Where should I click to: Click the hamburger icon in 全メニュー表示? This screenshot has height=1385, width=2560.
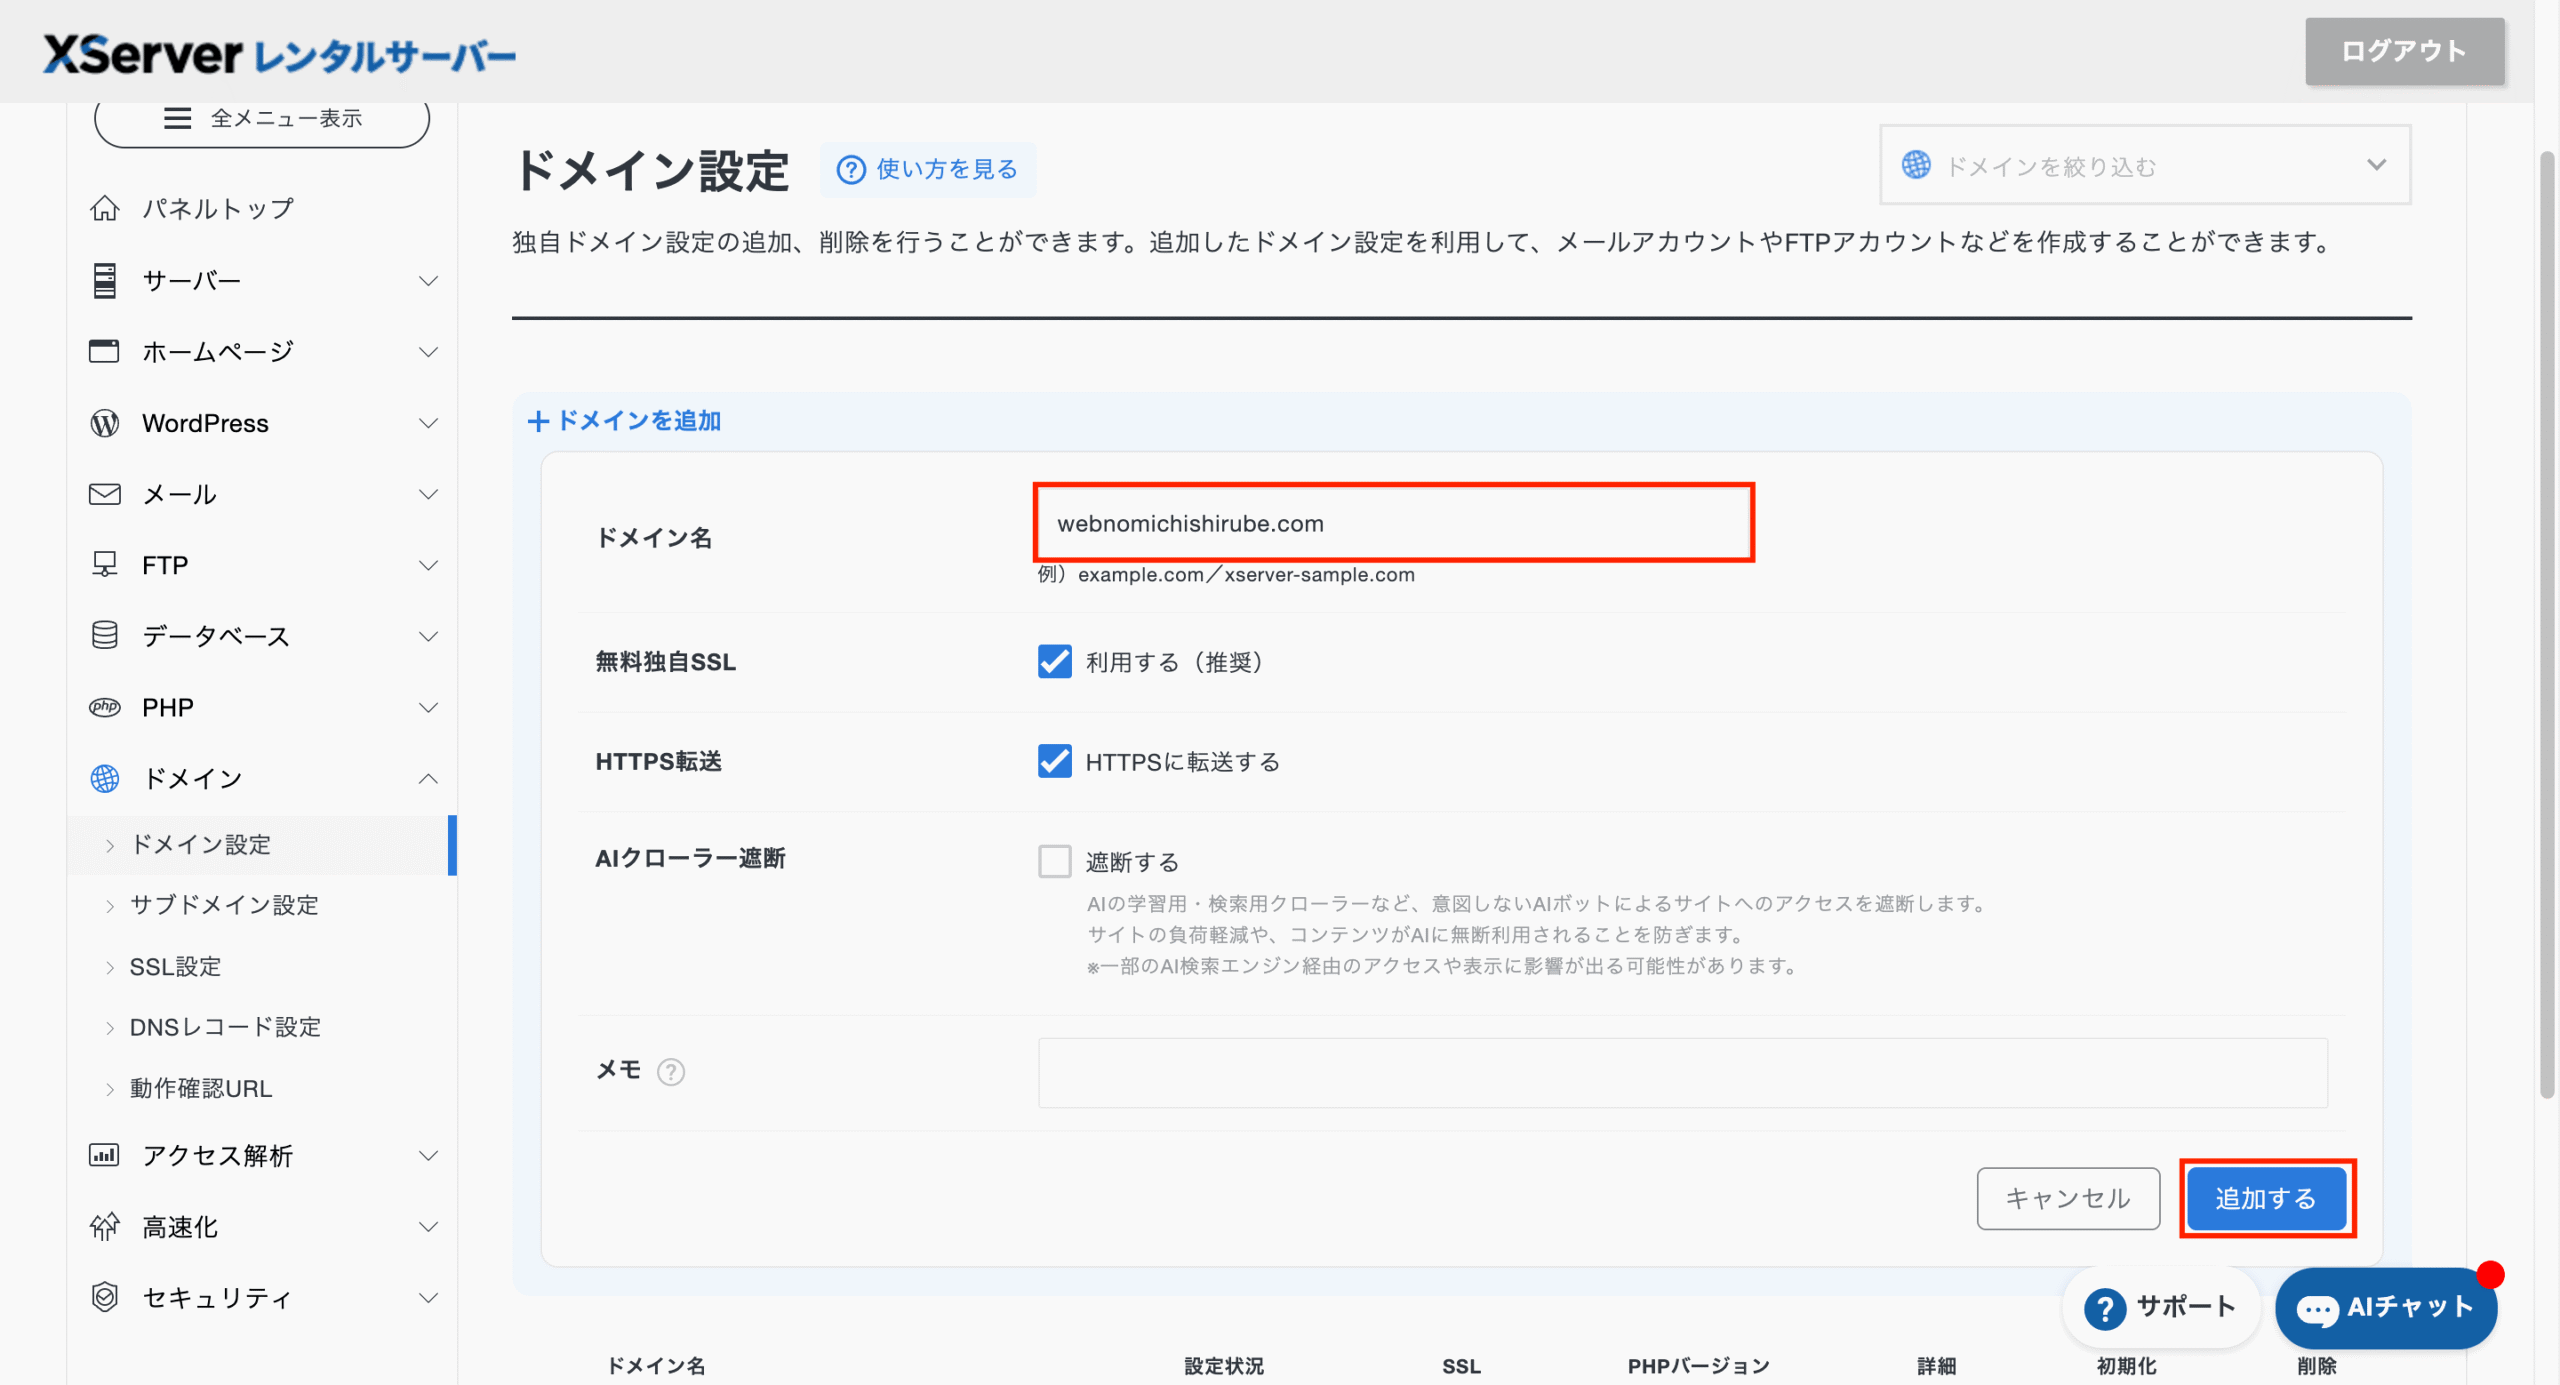point(177,118)
